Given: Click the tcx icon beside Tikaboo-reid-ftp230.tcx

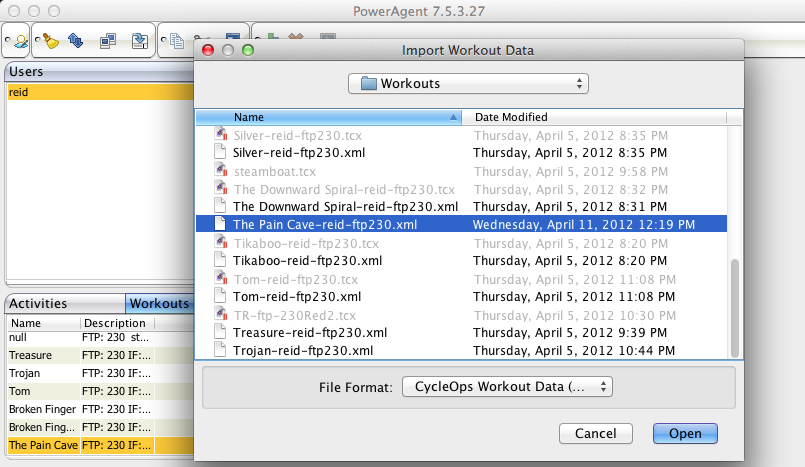Looking at the screenshot, I should pos(221,242).
